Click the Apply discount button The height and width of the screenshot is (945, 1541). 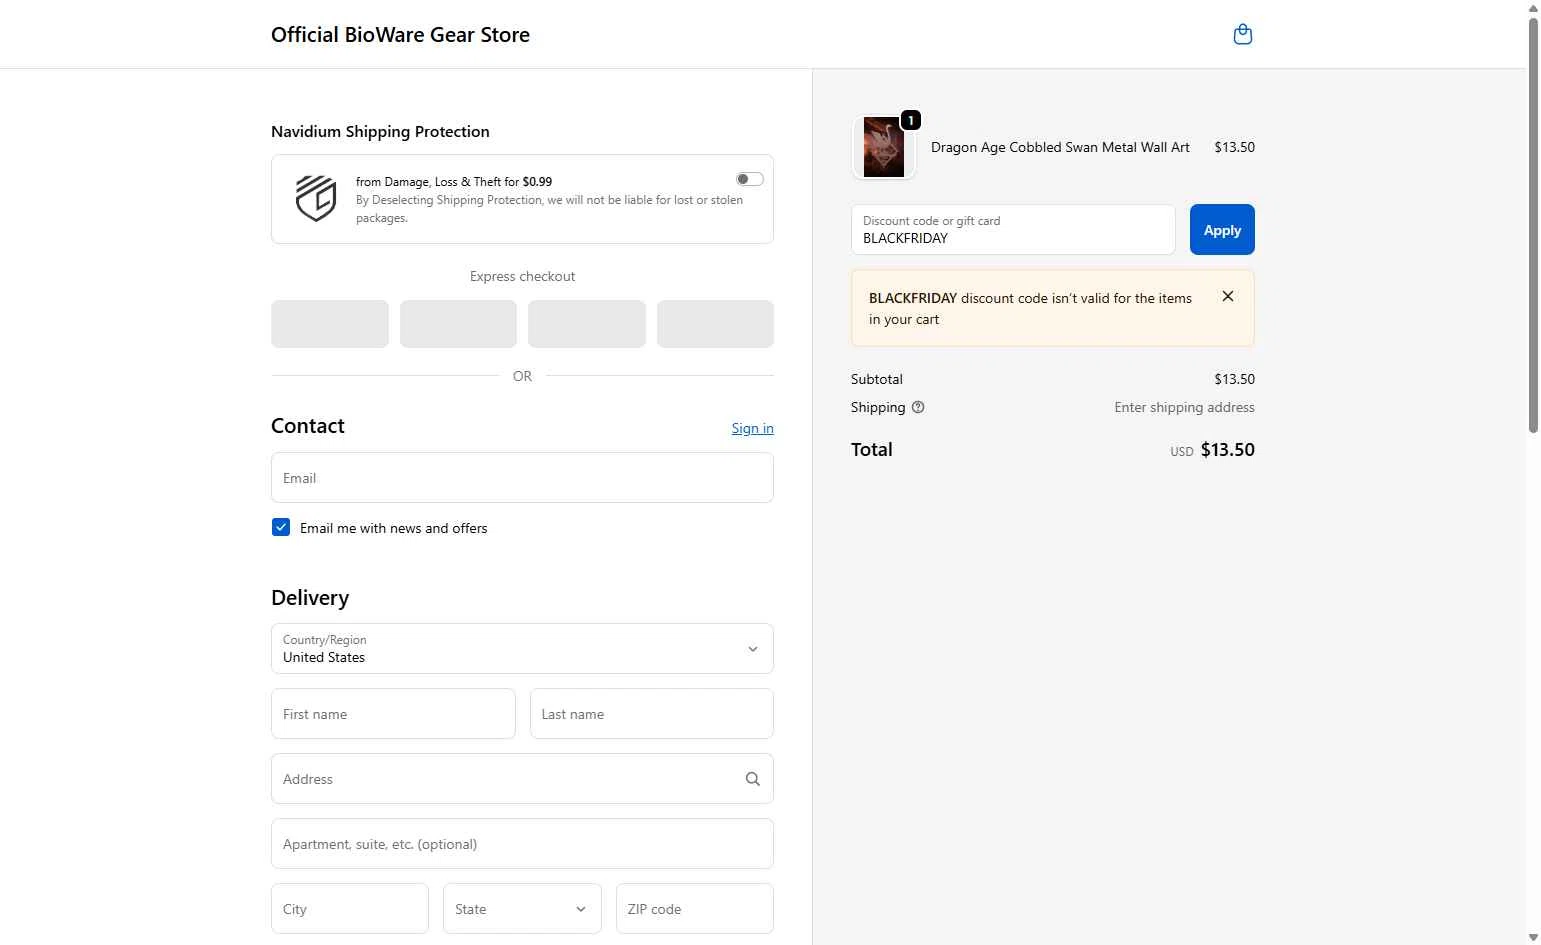pyautogui.click(x=1222, y=230)
